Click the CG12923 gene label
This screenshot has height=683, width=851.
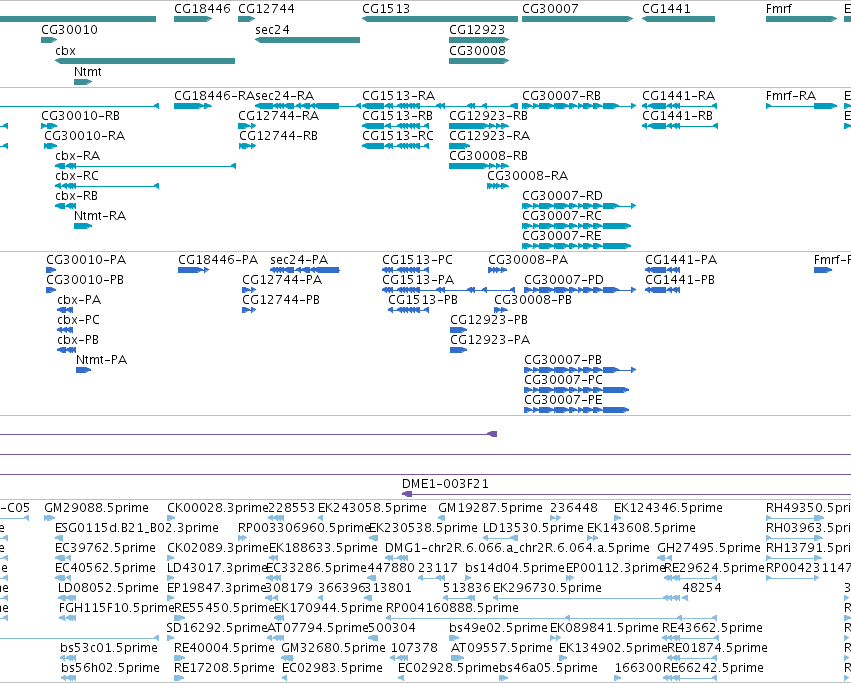(x=477, y=30)
